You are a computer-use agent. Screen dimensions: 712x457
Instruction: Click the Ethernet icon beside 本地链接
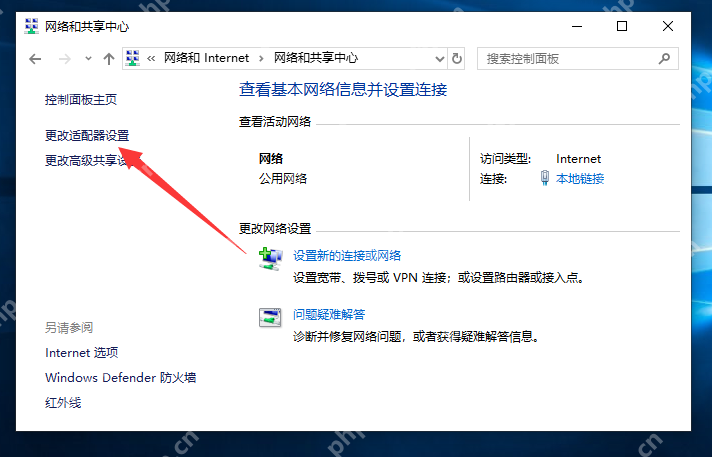point(544,178)
